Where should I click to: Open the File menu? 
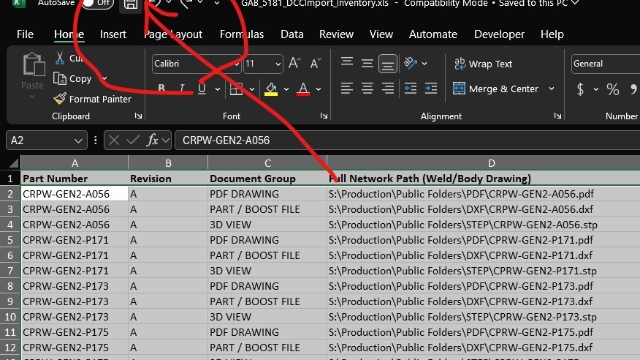click(25, 34)
